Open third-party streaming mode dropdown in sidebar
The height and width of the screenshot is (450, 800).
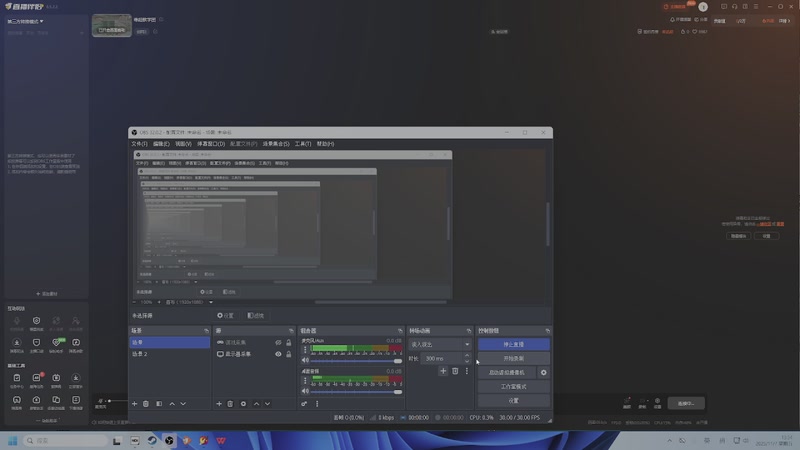click(26, 21)
